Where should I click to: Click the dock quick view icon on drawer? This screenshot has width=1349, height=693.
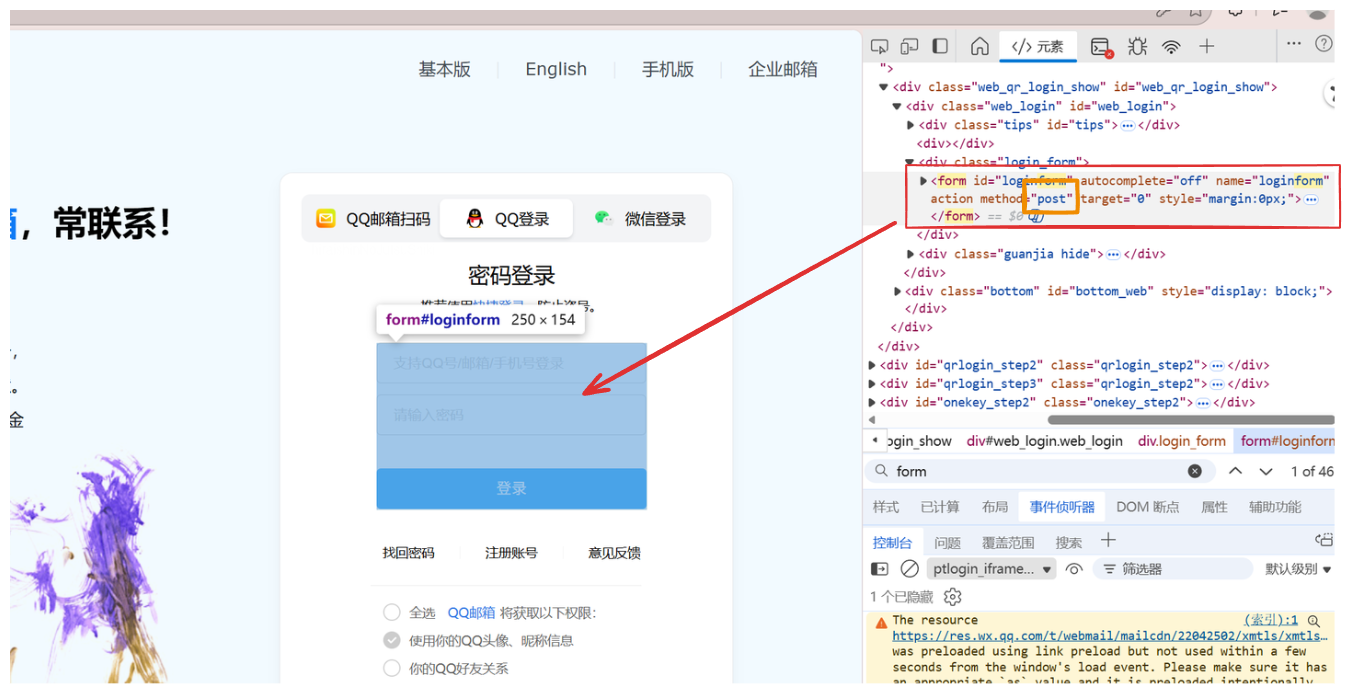1325,540
